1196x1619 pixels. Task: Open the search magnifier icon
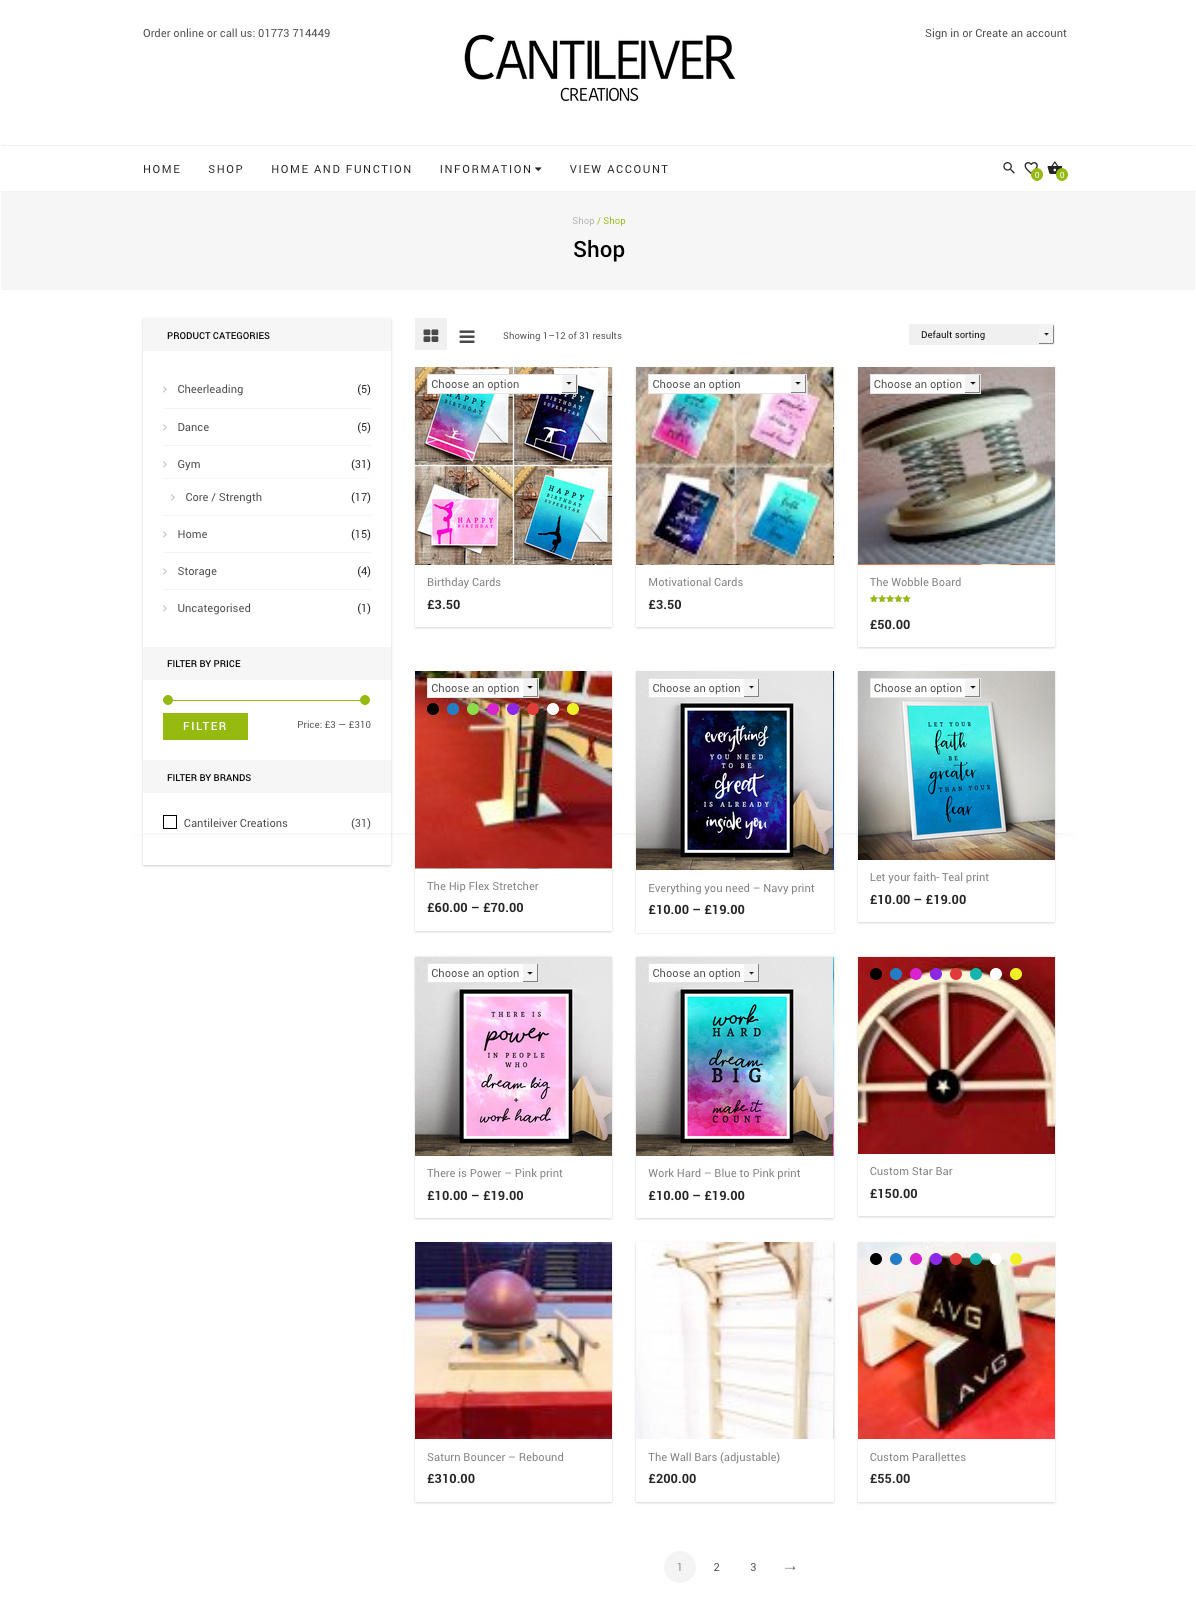point(1008,168)
